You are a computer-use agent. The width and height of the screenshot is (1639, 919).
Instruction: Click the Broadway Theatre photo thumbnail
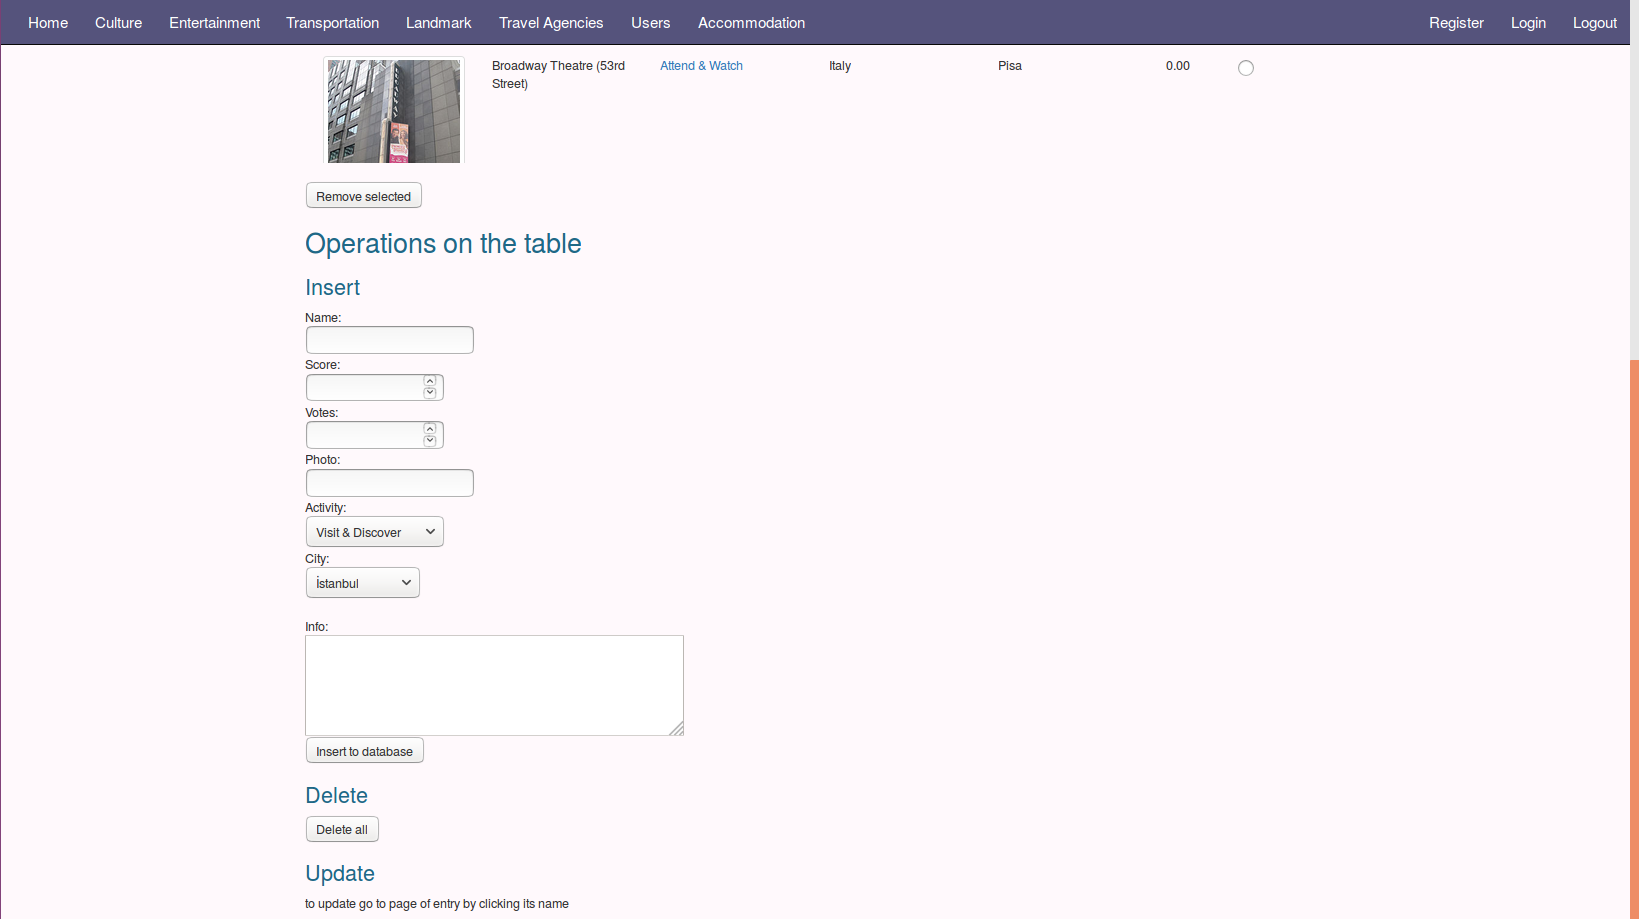click(x=394, y=110)
